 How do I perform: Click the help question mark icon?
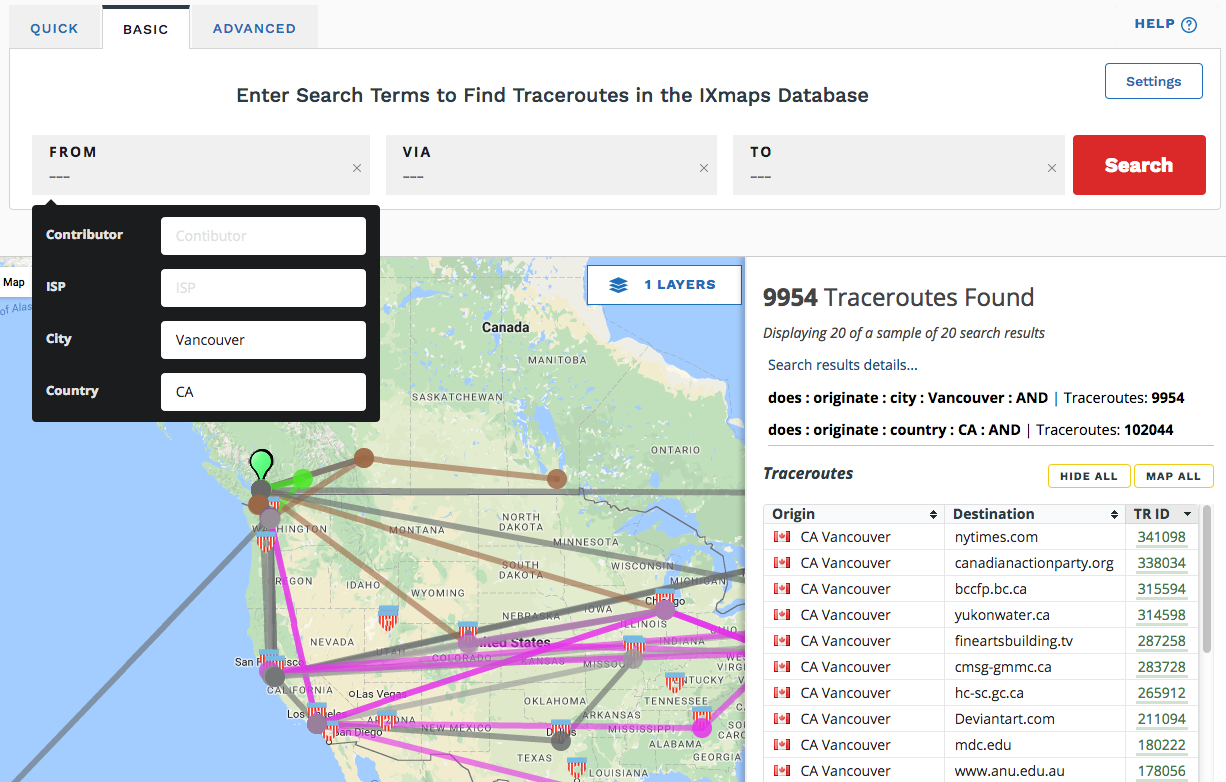[1189, 25]
